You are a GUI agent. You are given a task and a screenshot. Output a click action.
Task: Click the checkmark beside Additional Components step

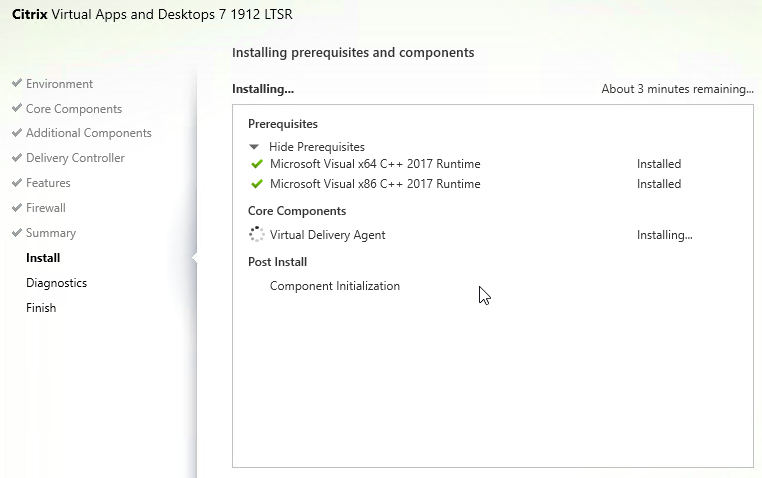click(17, 133)
